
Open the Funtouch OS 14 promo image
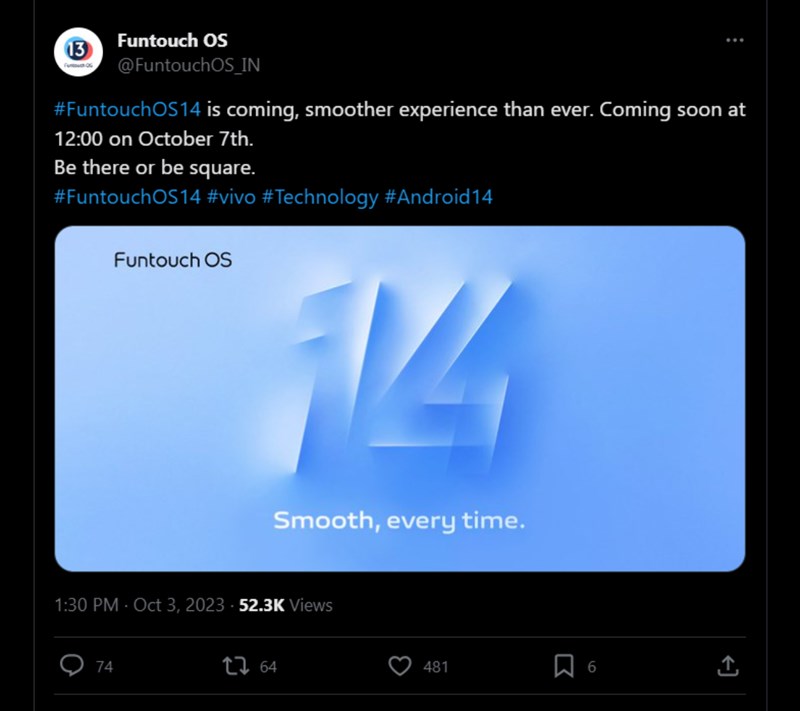[399, 398]
